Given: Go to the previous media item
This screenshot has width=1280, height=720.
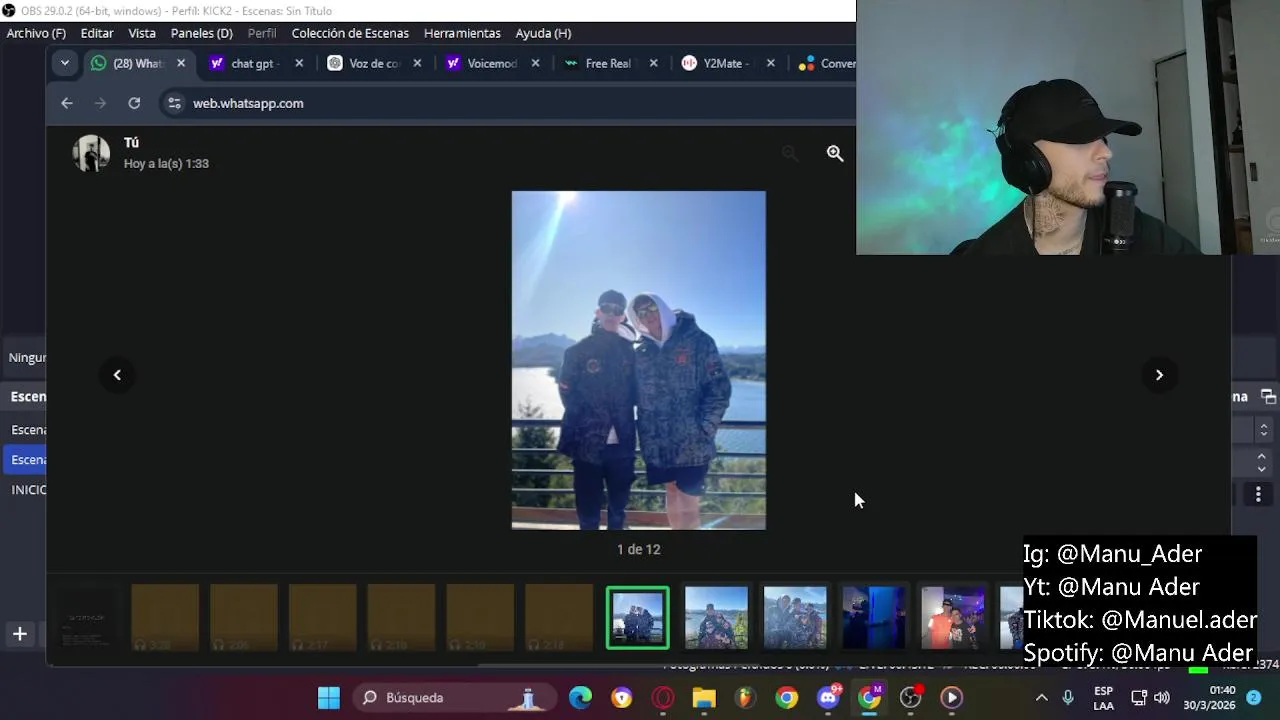Looking at the screenshot, I should [117, 375].
